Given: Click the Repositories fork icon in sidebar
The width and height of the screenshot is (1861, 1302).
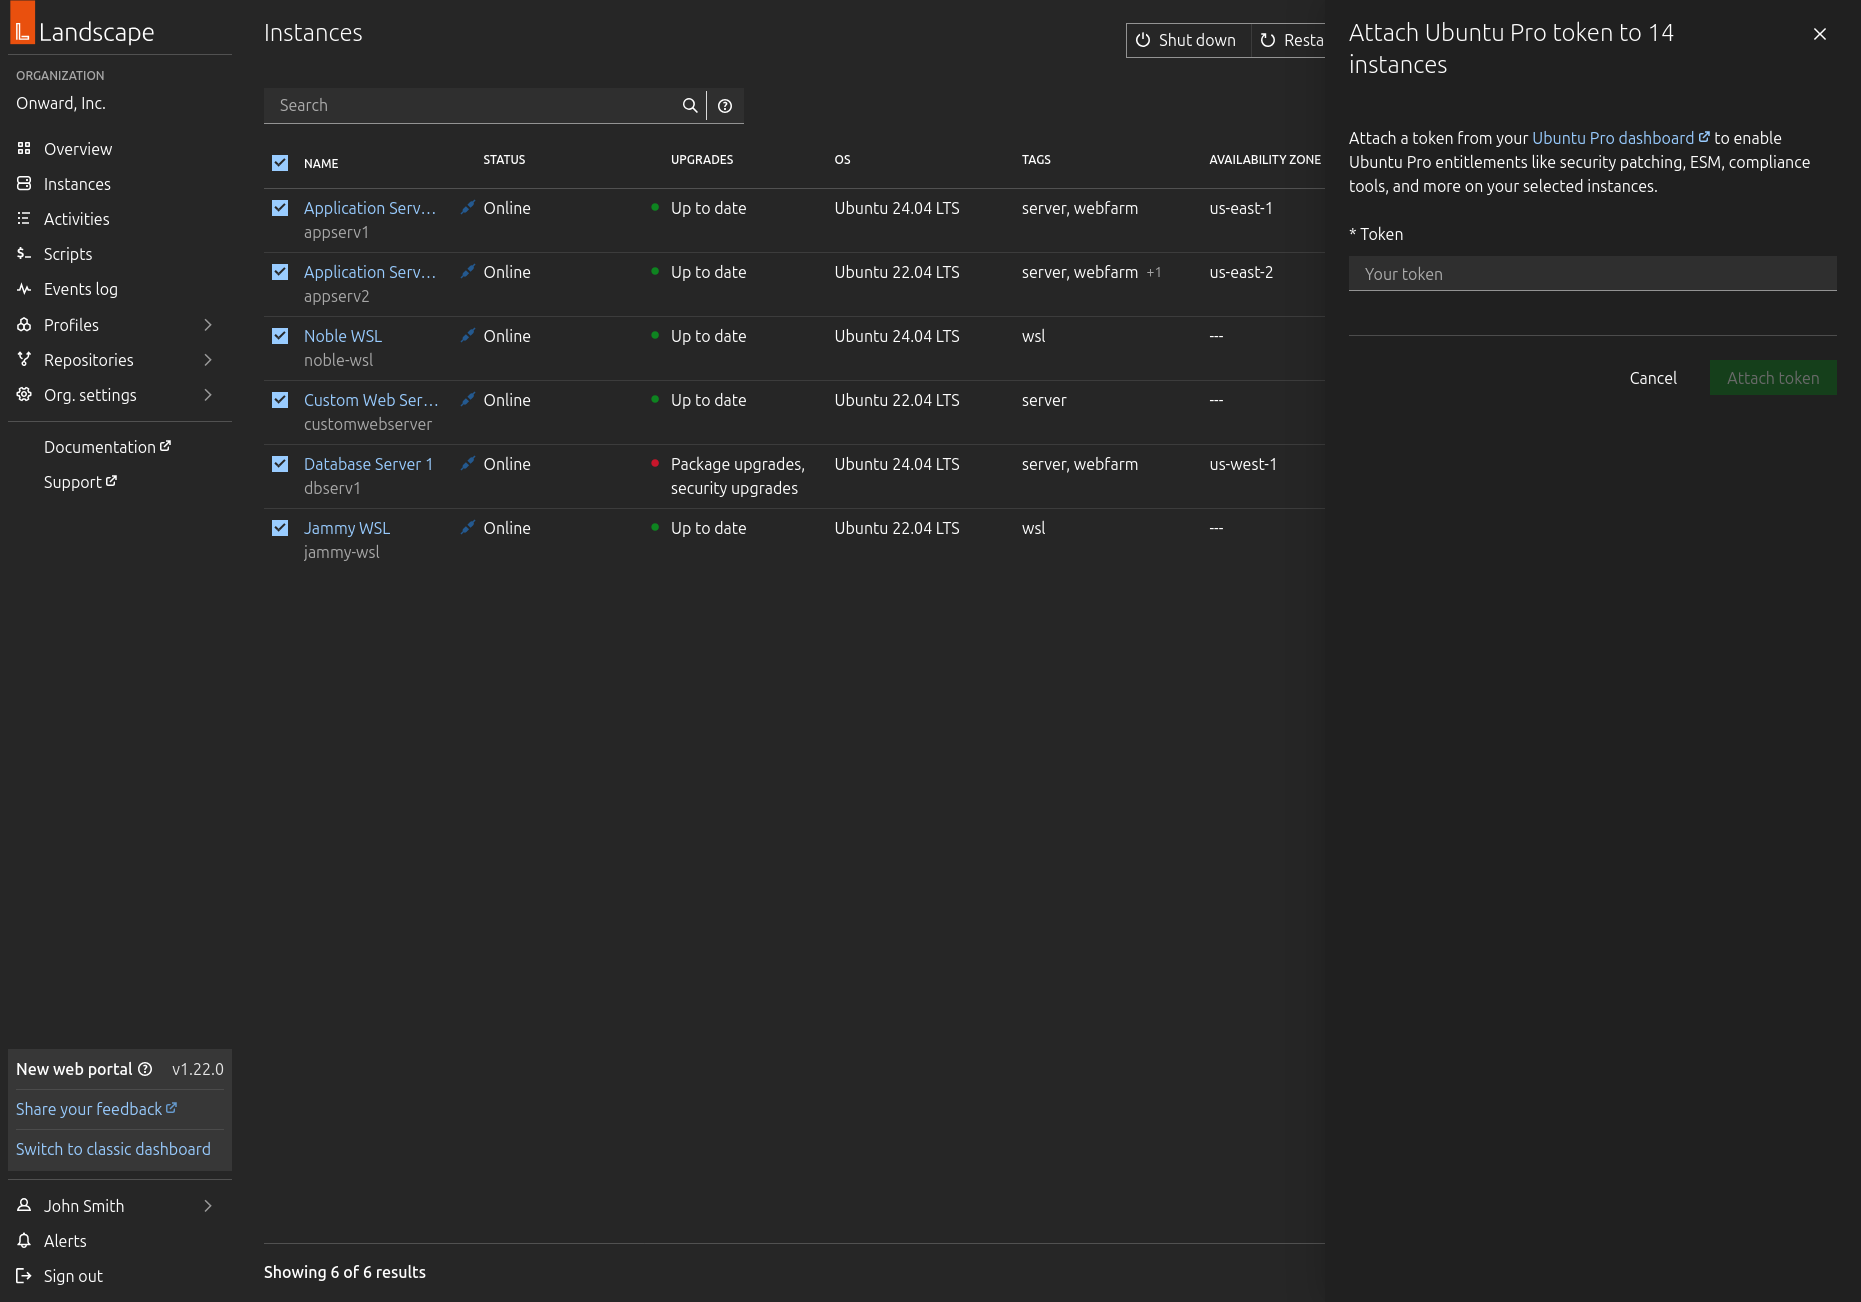Looking at the screenshot, I should point(24,360).
